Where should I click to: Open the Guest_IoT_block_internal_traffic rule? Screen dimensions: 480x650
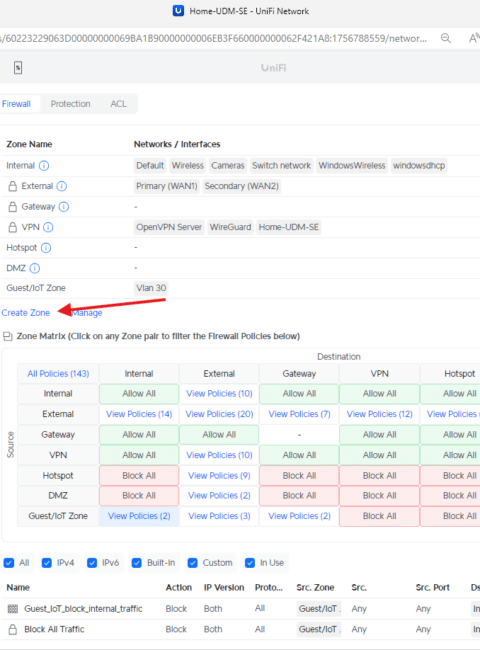point(83,609)
